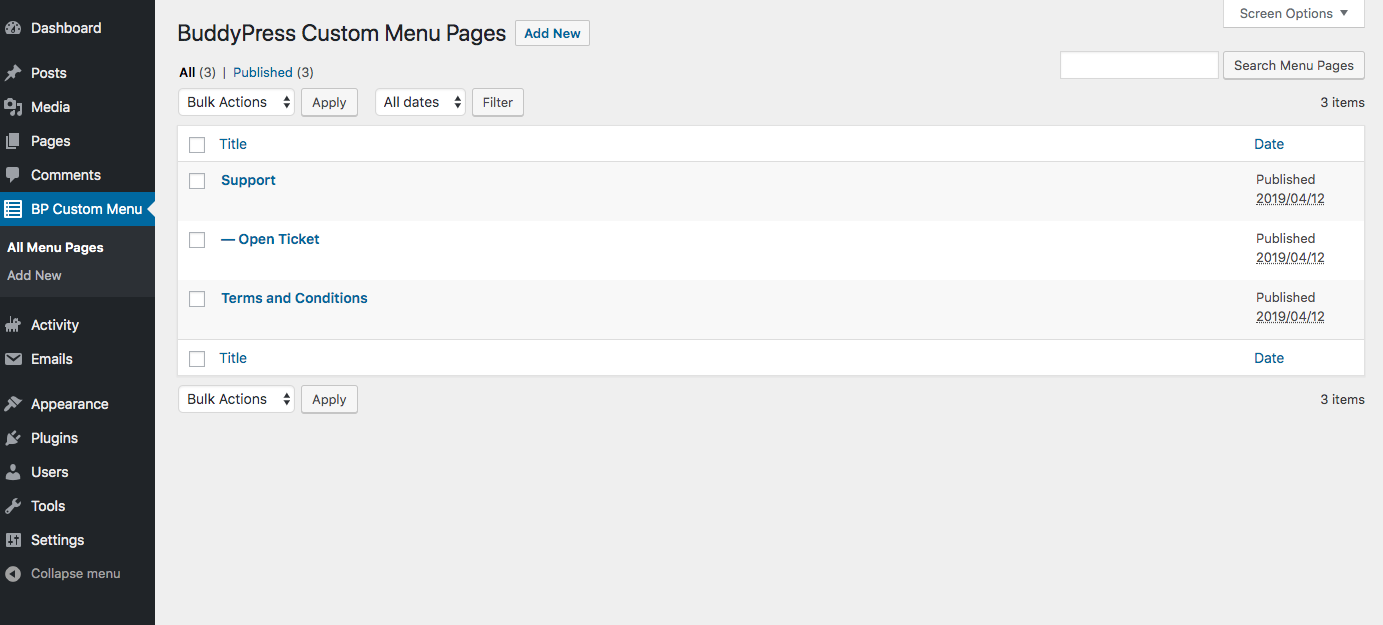Screen dimensions: 1383x625
Task: Click the Posts pushpin icon
Action: (x=13, y=73)
